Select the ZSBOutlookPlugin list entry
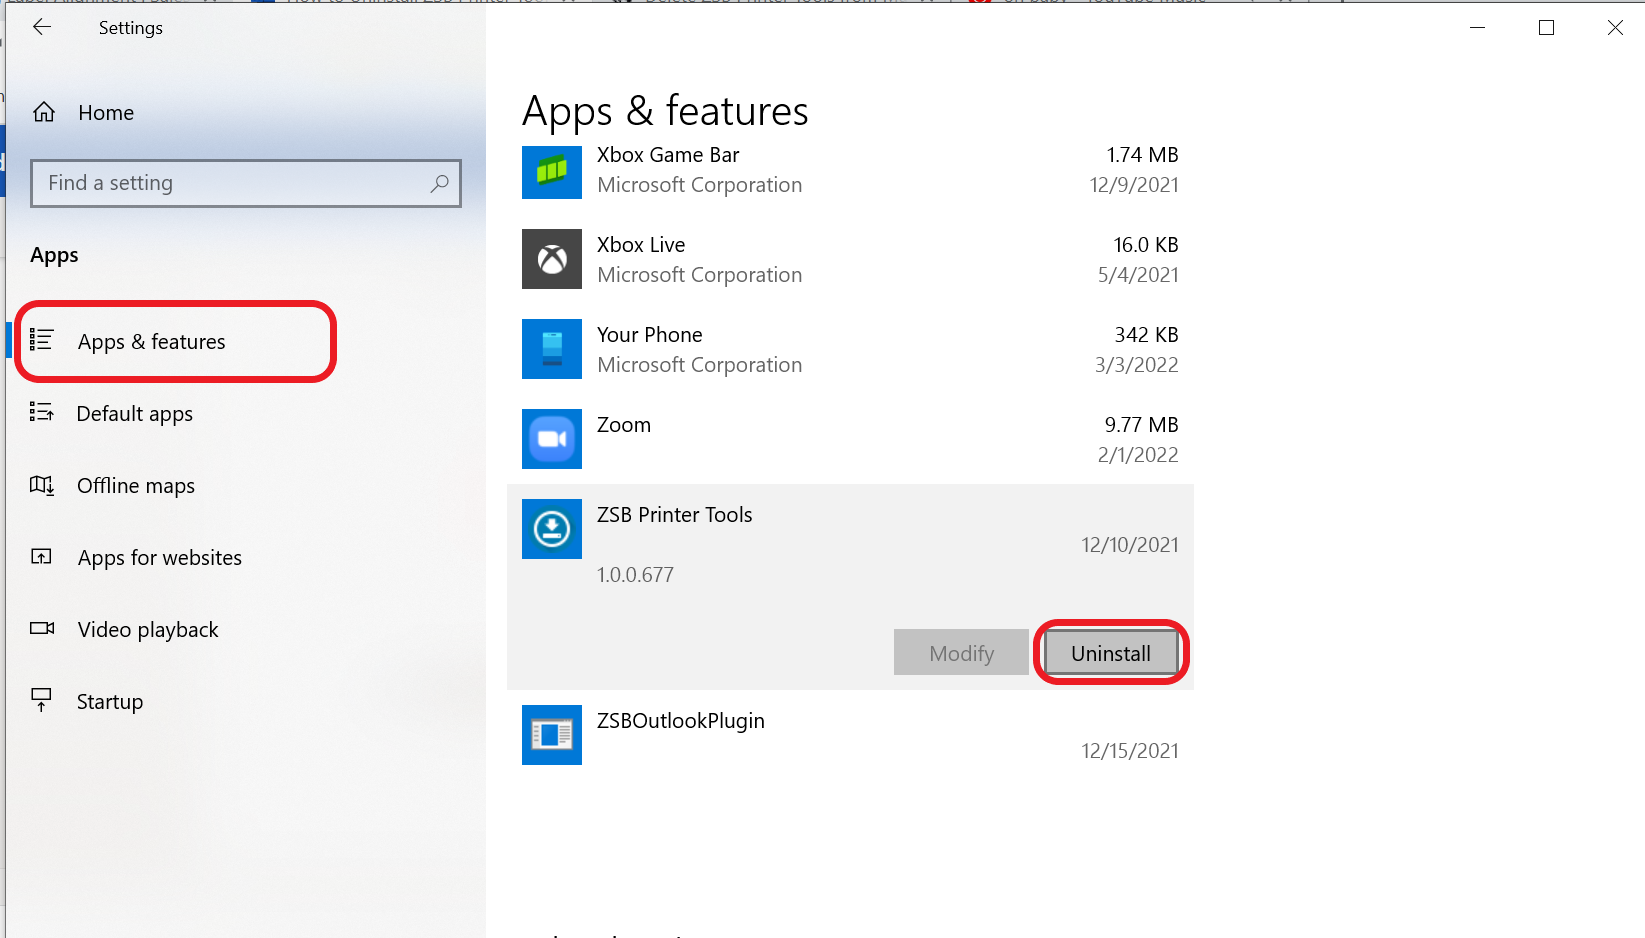This screenshot has height=938, width=1645. (x=850, y=735)
